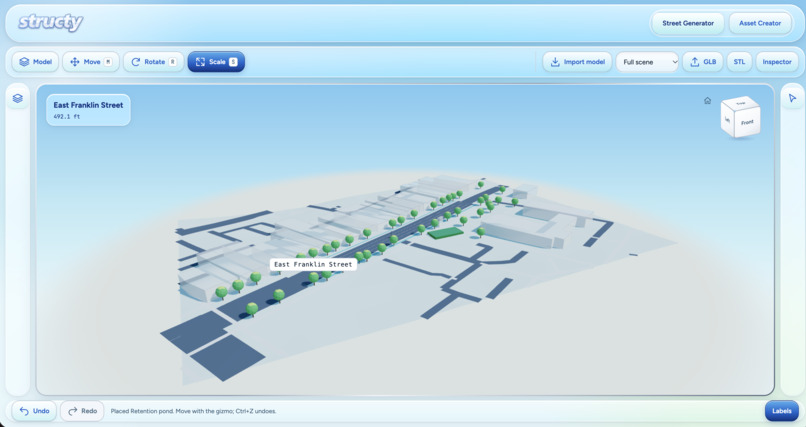The image size is (806, 427).
Task: Select the green retention pond in scene
Action: pyautogui.click(x=446, y=233)
